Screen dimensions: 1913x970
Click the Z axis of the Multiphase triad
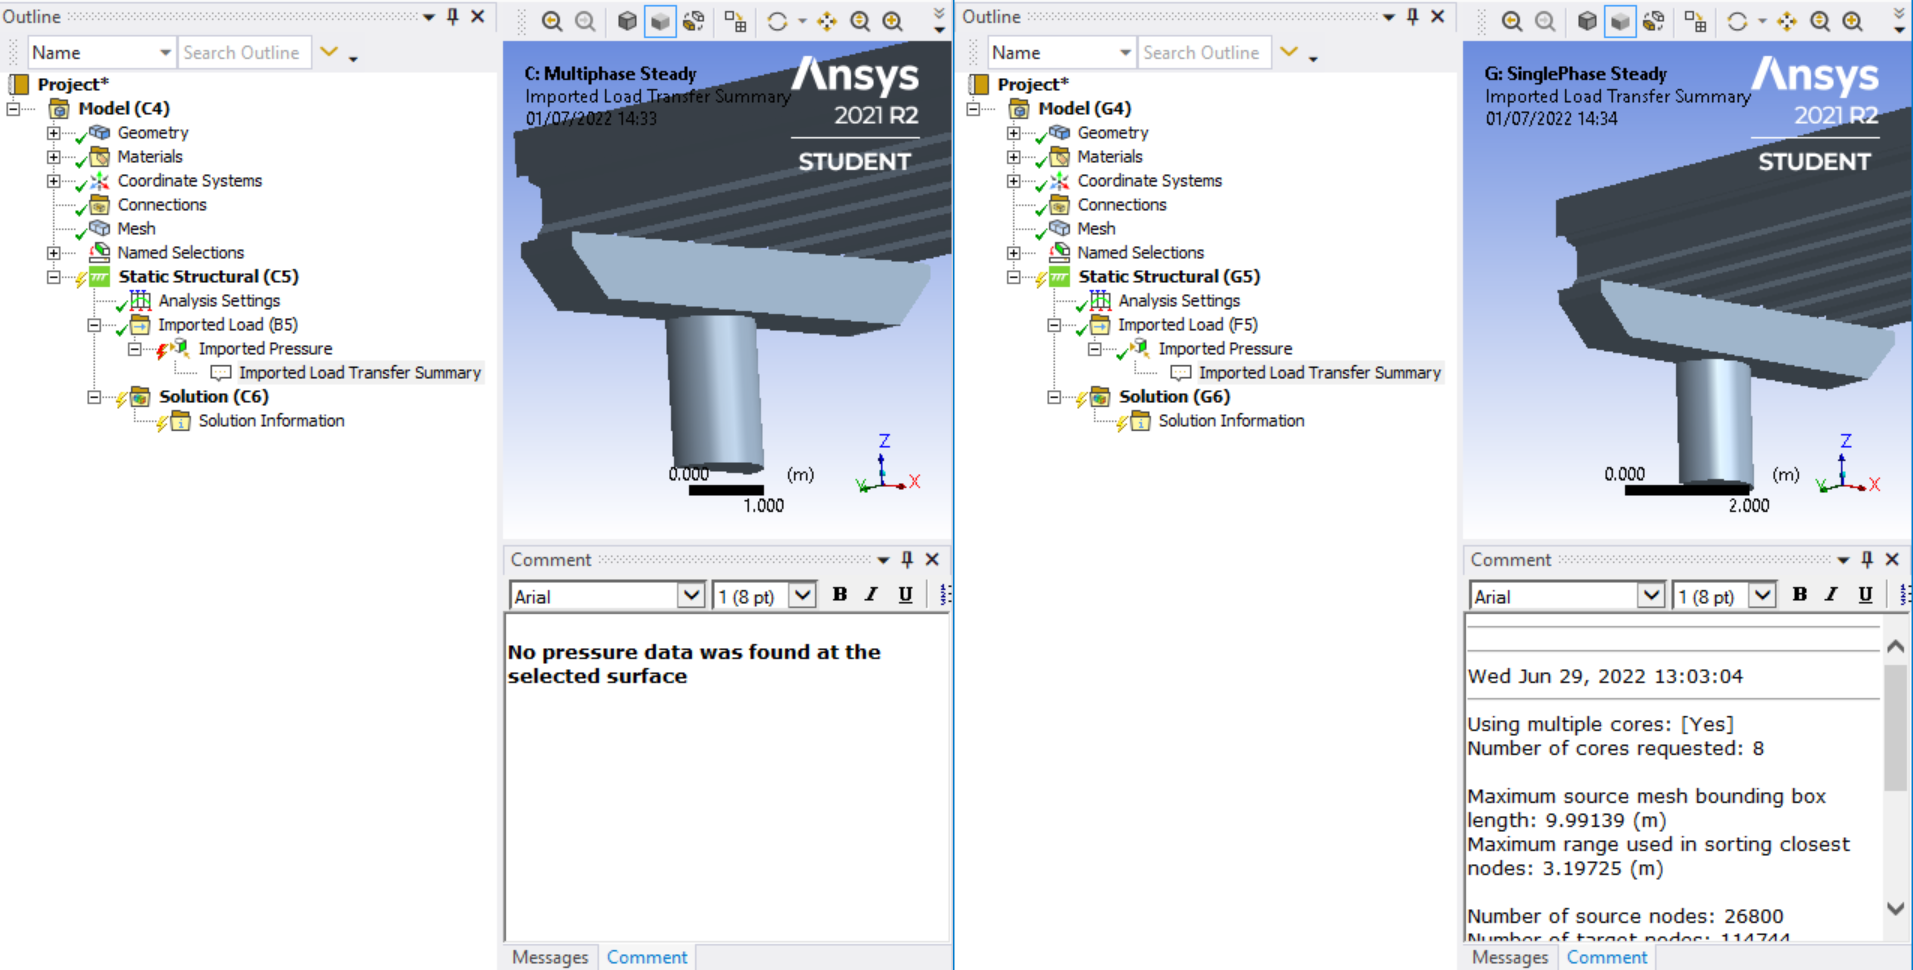[883, 441]
